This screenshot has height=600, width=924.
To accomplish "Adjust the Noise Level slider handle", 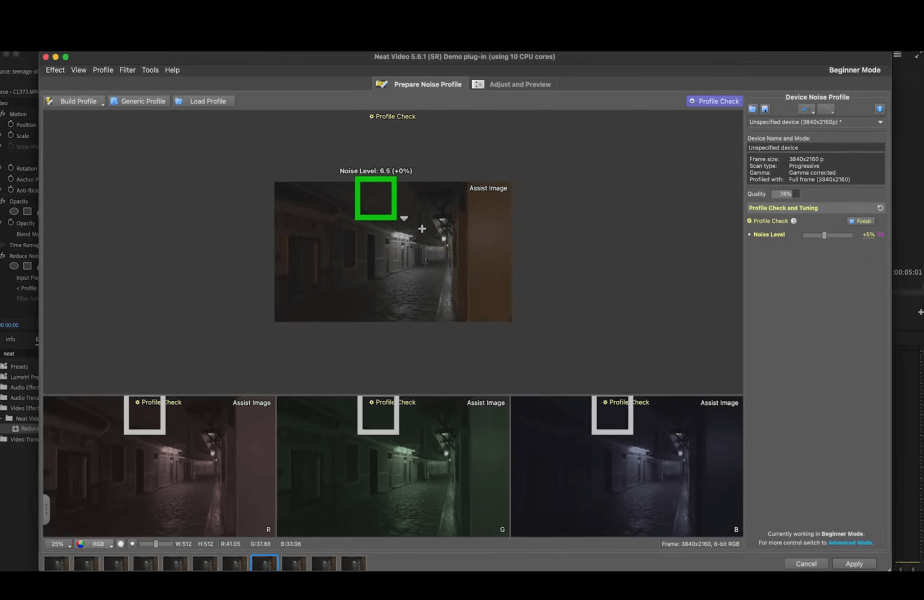I will [x=824, y=235].
